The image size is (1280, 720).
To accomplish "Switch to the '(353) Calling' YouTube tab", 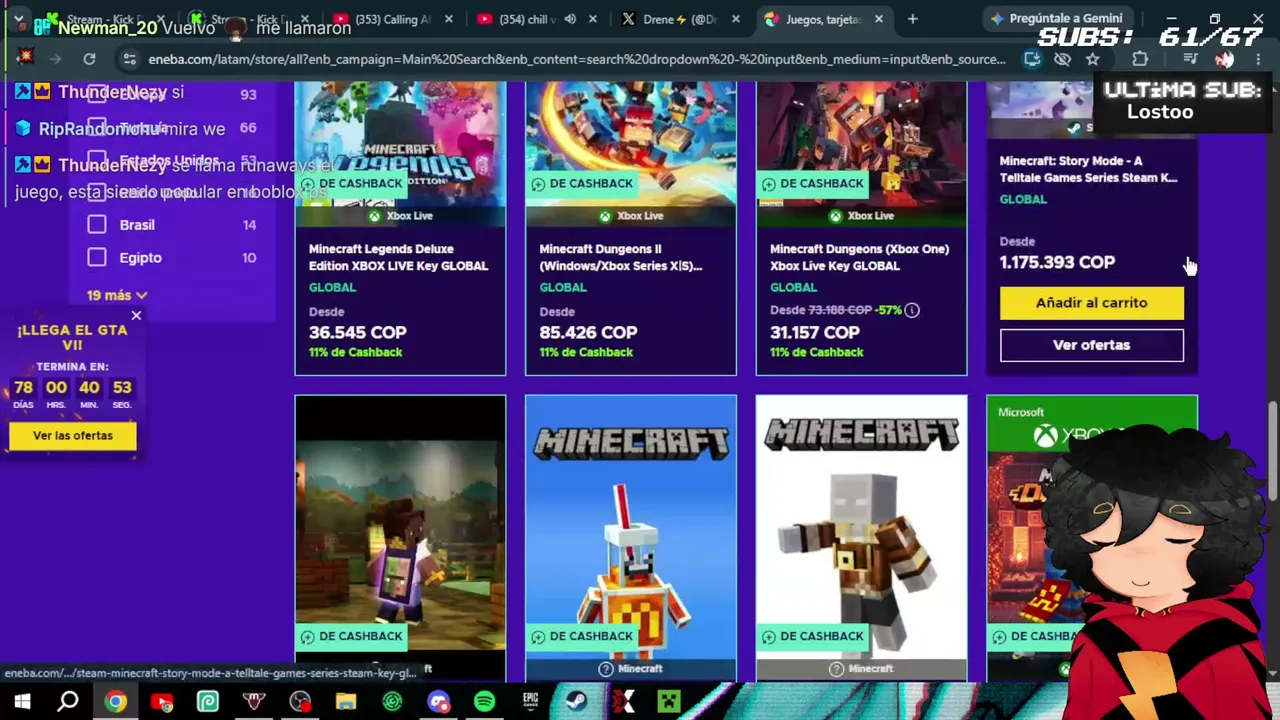I will point(393,19).
